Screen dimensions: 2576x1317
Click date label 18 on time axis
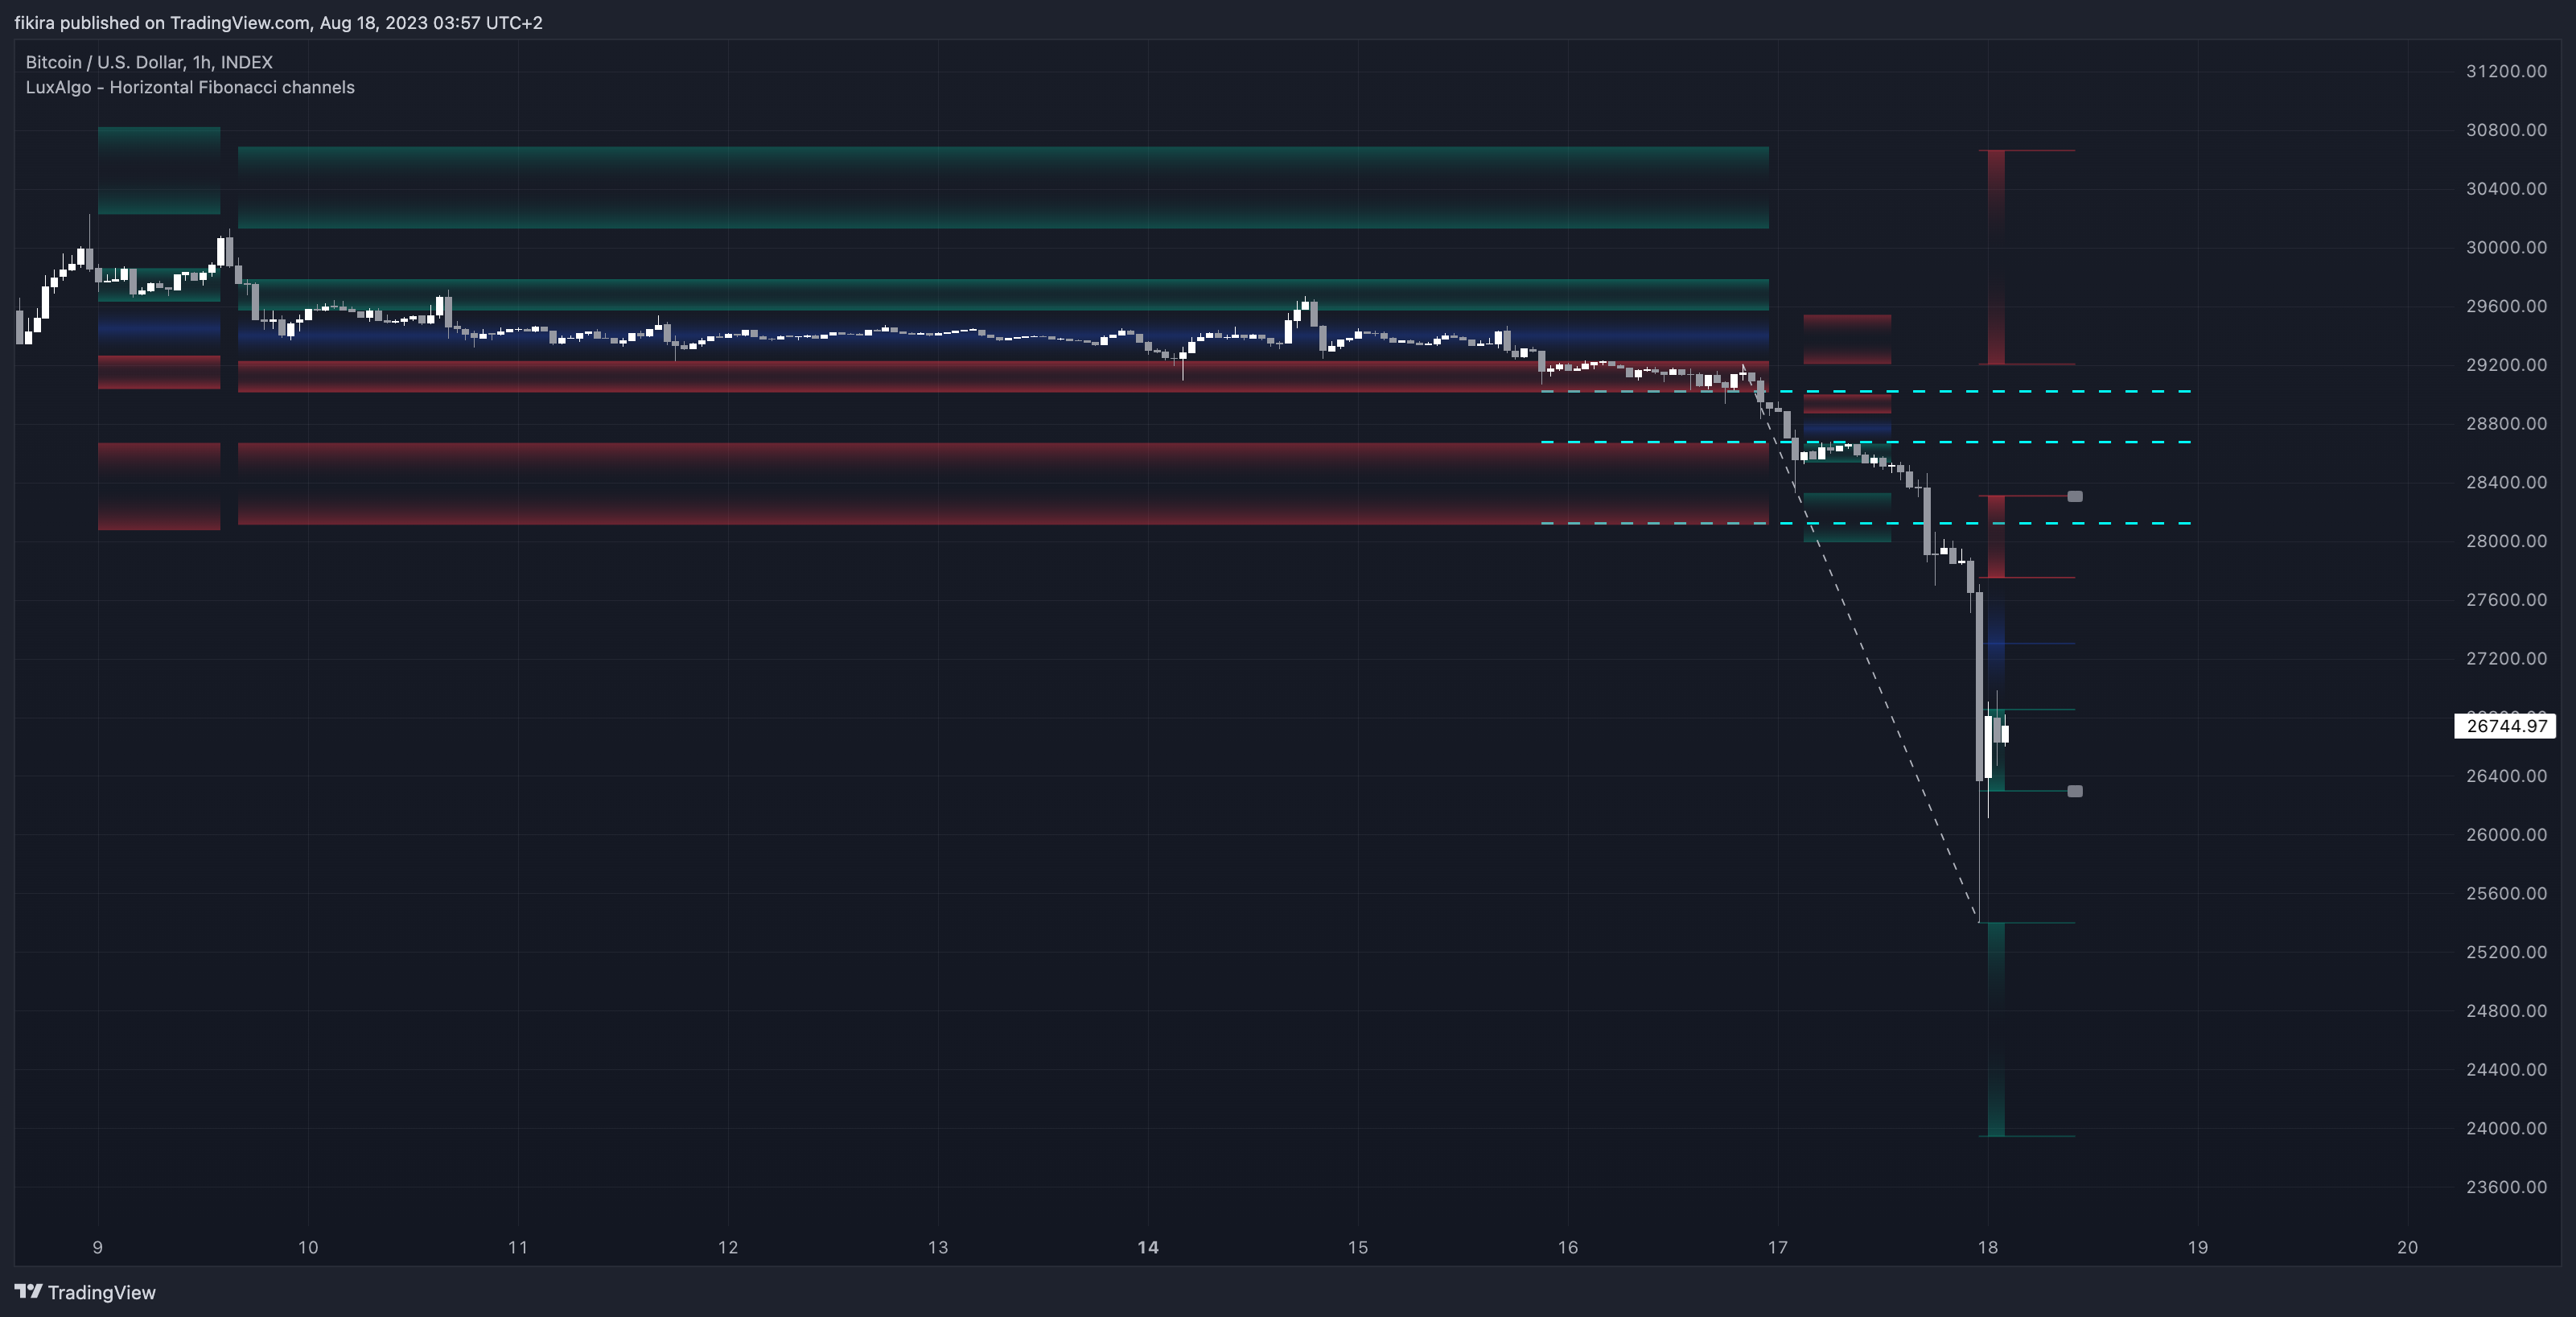pyautogui.click(x=1988, y=1247)
